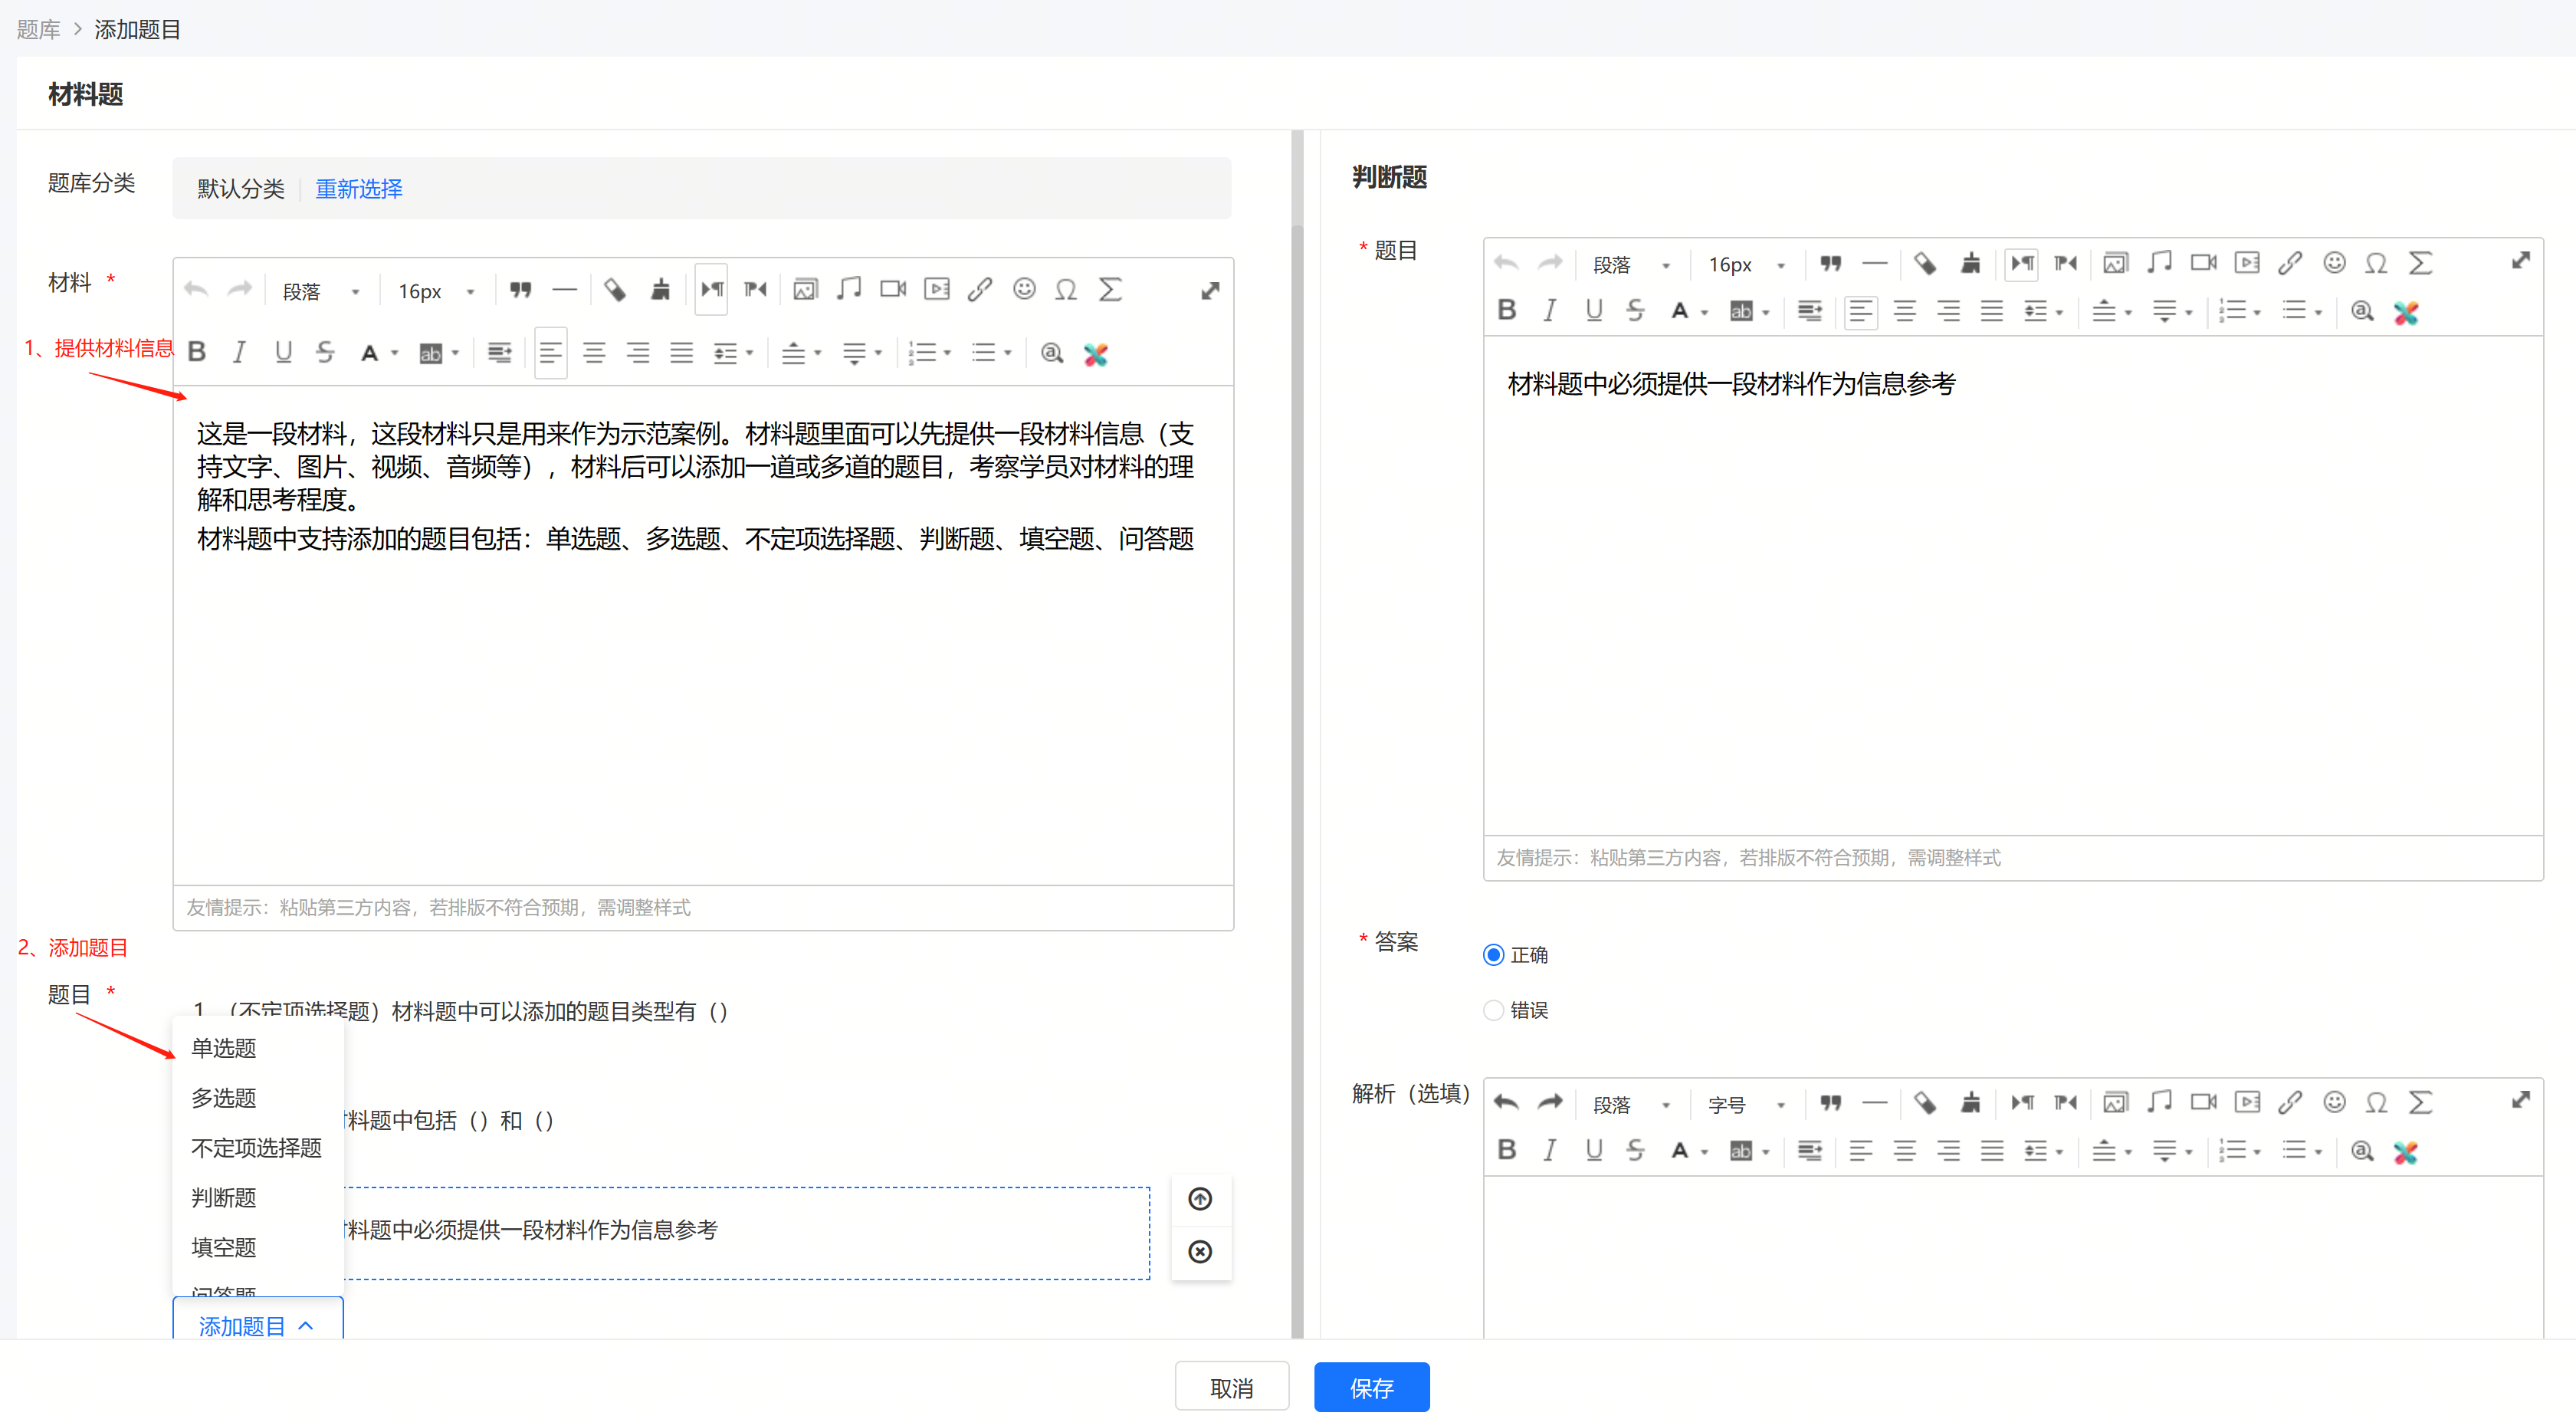The width and height of the screenshot is (2576, 1419).
Task: Click find and replace in 材料 editor
Action: pyautogui.click(x=1051, y=352)
